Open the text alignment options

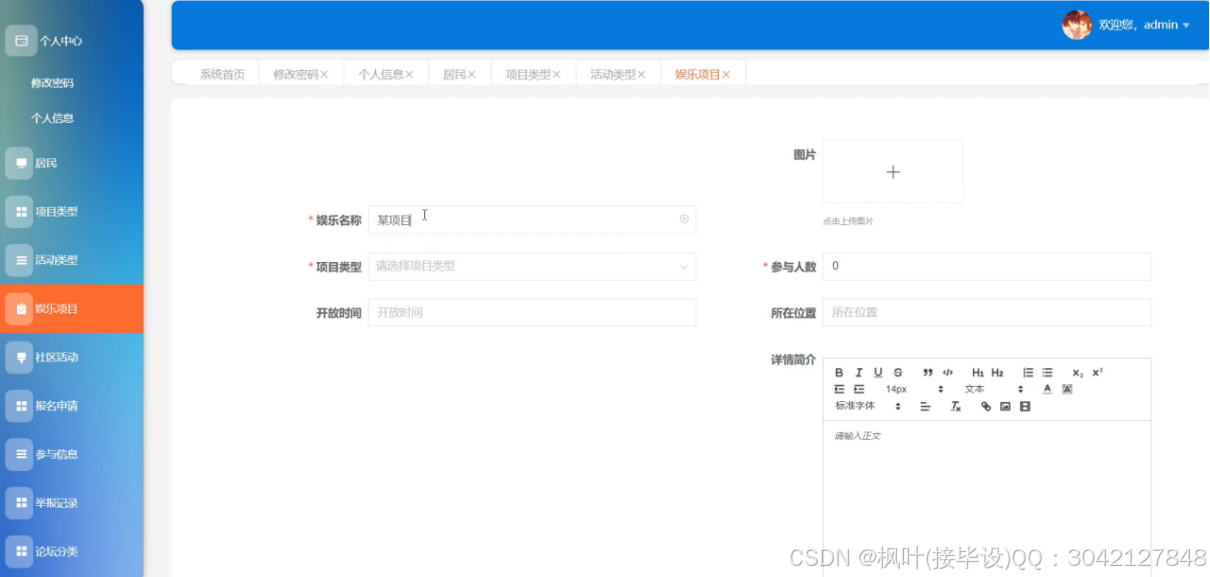tap(925, 407)
